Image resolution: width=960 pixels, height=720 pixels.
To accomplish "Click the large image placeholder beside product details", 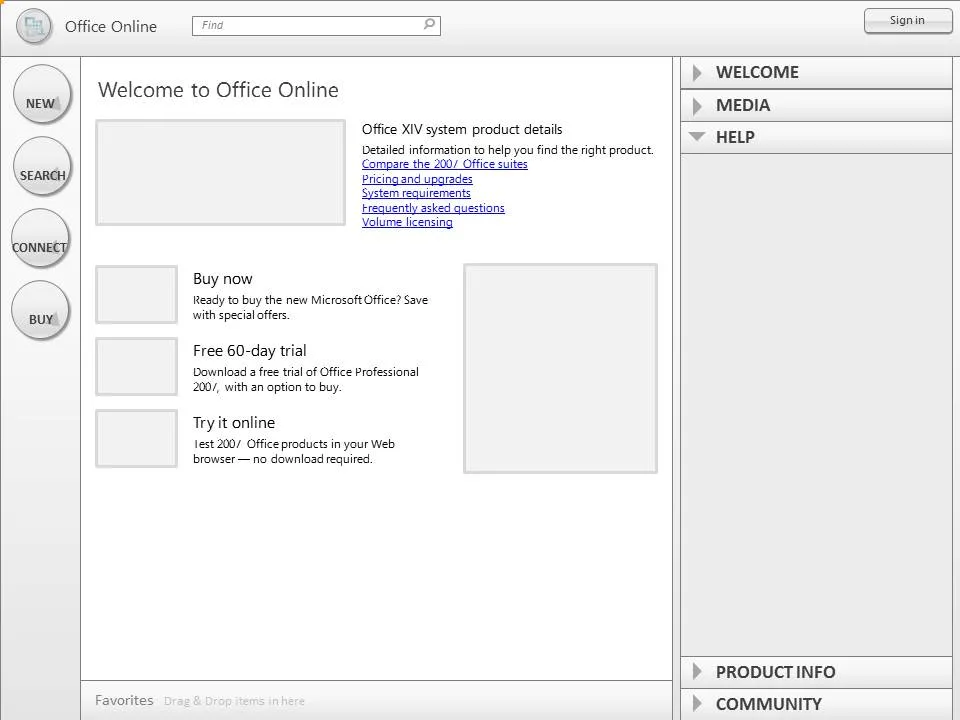I will [x=220, y=173].
